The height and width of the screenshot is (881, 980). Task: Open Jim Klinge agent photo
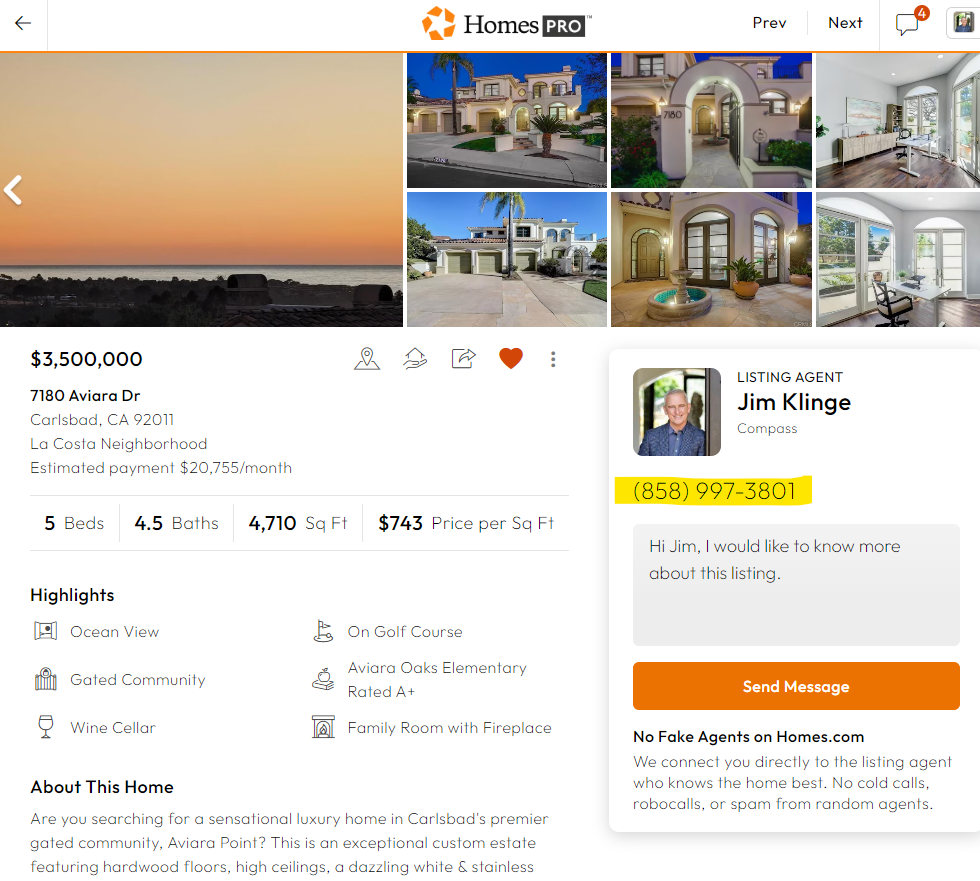(x=677, y=412)
